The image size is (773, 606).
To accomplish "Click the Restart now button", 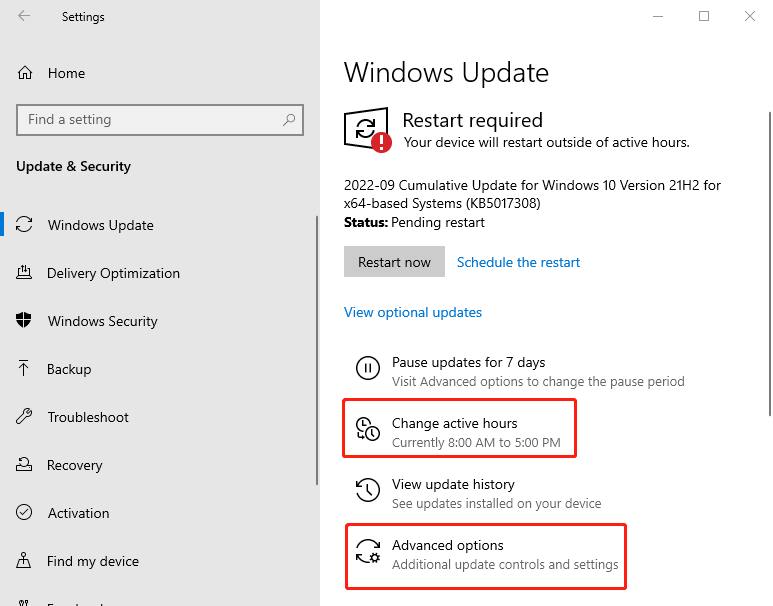I will click(394, 261).
